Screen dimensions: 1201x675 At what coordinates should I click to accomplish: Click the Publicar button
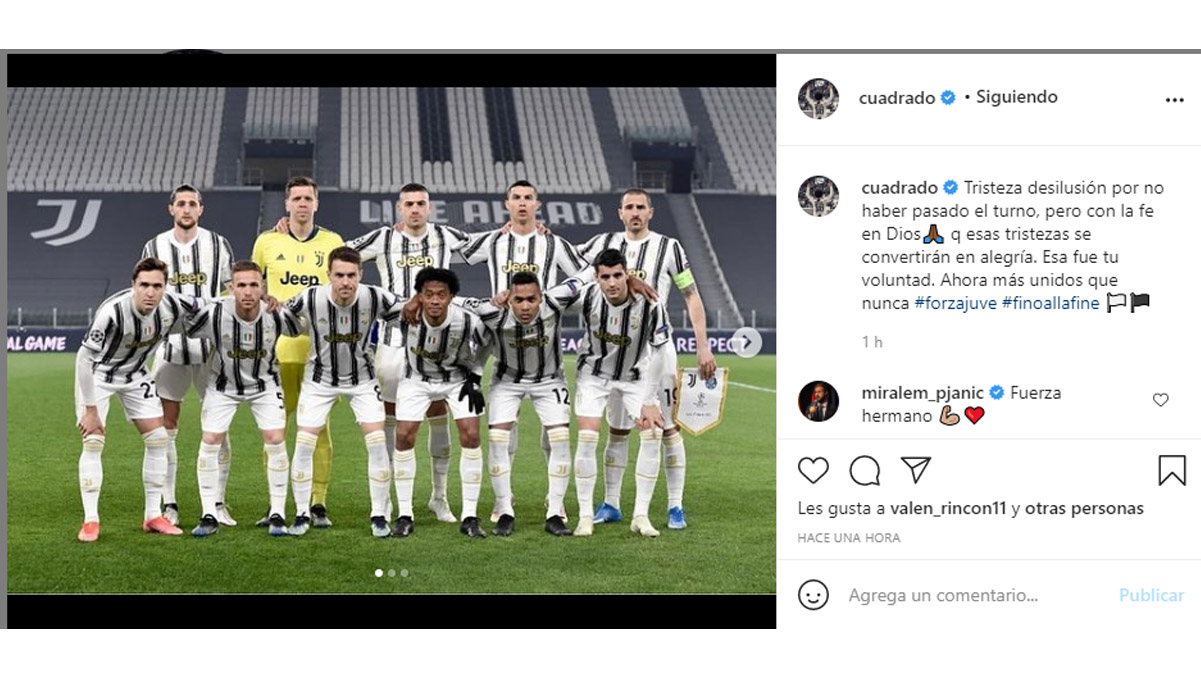click(x=1151, y=595)
